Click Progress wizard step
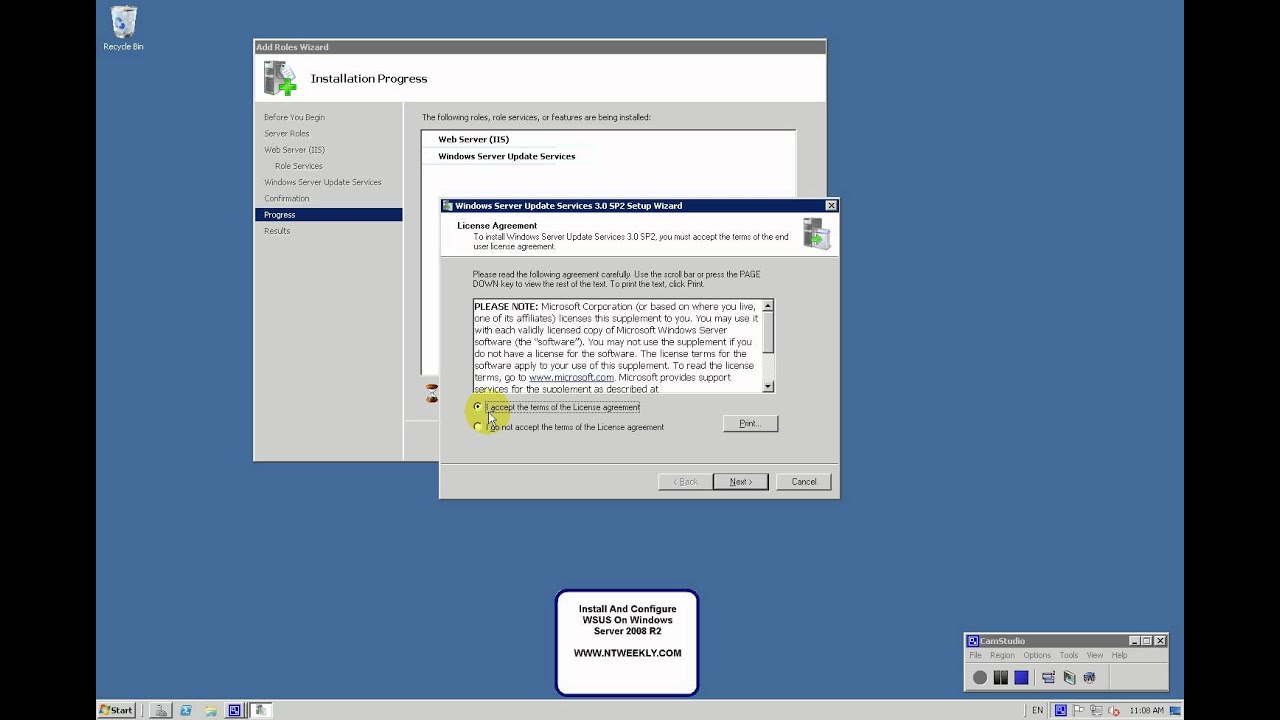Image resolution: width=1280 pixels, height=720 pixels. click(x=328, y=215)
